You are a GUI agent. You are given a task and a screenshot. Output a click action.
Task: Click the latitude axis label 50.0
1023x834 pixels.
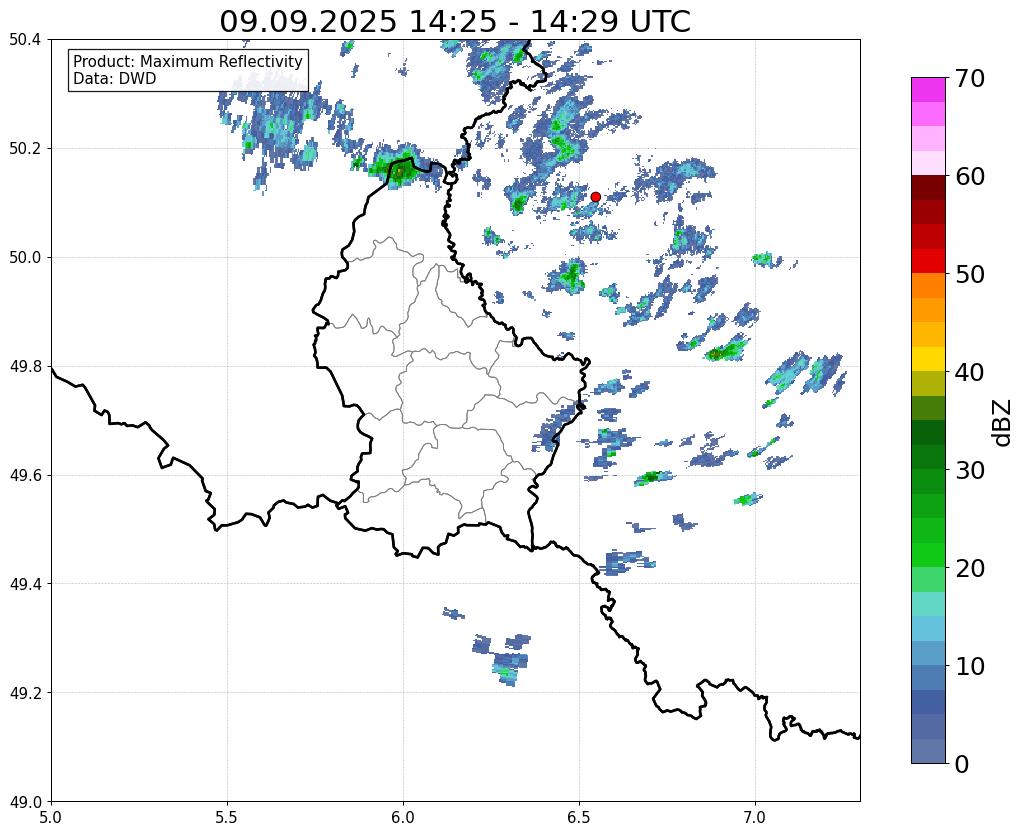[x=25, y=258]
